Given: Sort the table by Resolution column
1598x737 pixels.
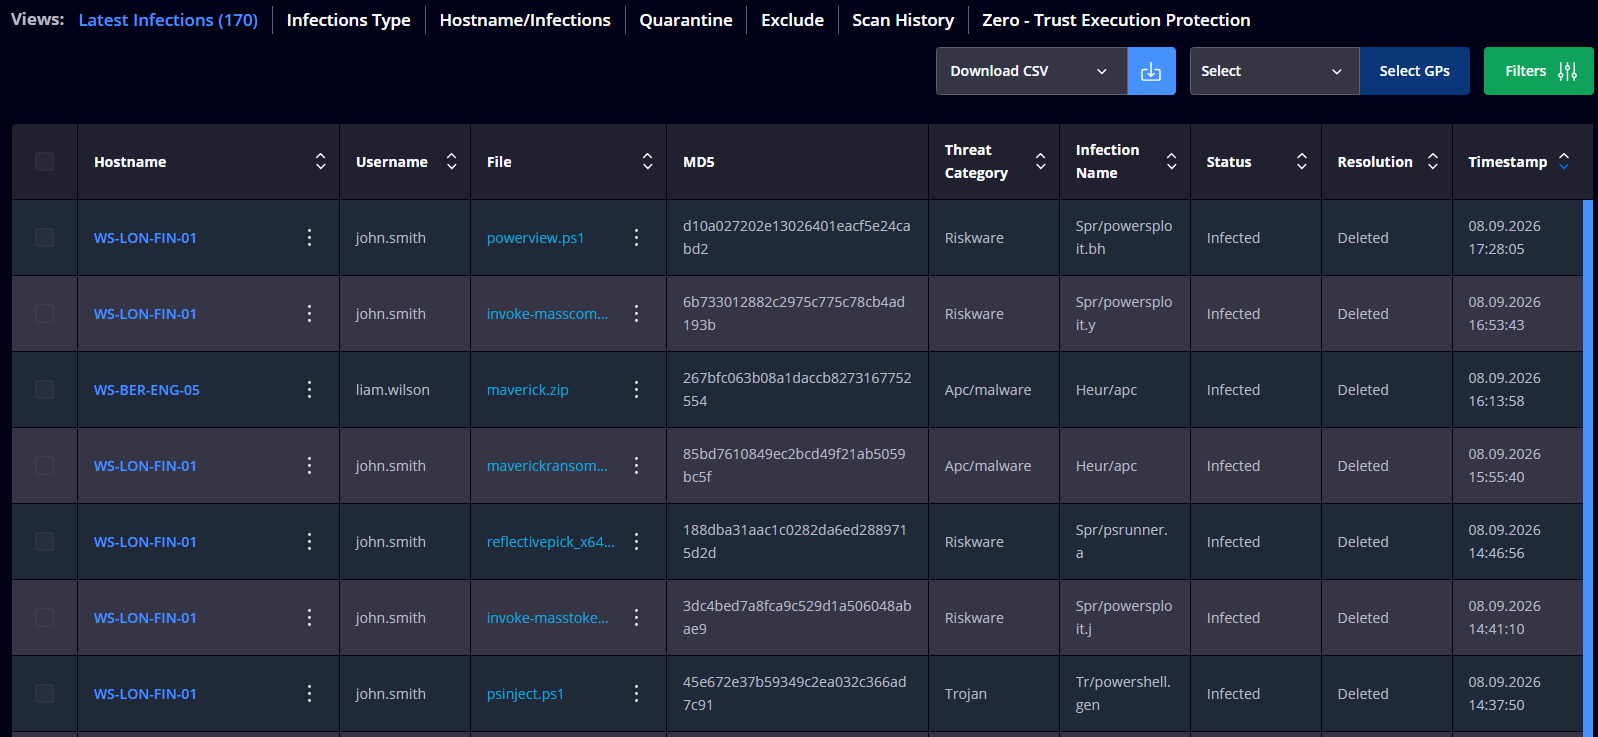Looking at the screenshot, I should [1432, 161].
